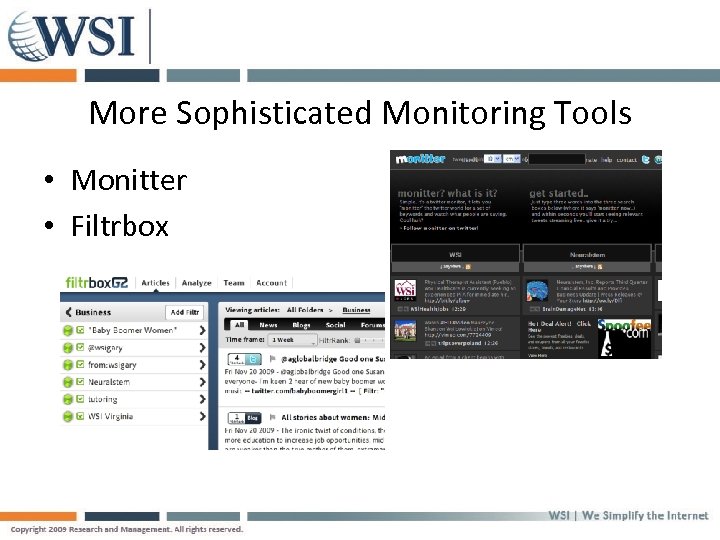
Task: Click the Twitter source badge on @aglobalbridge article
Action: pyautogui.click(x=253, y=359)
